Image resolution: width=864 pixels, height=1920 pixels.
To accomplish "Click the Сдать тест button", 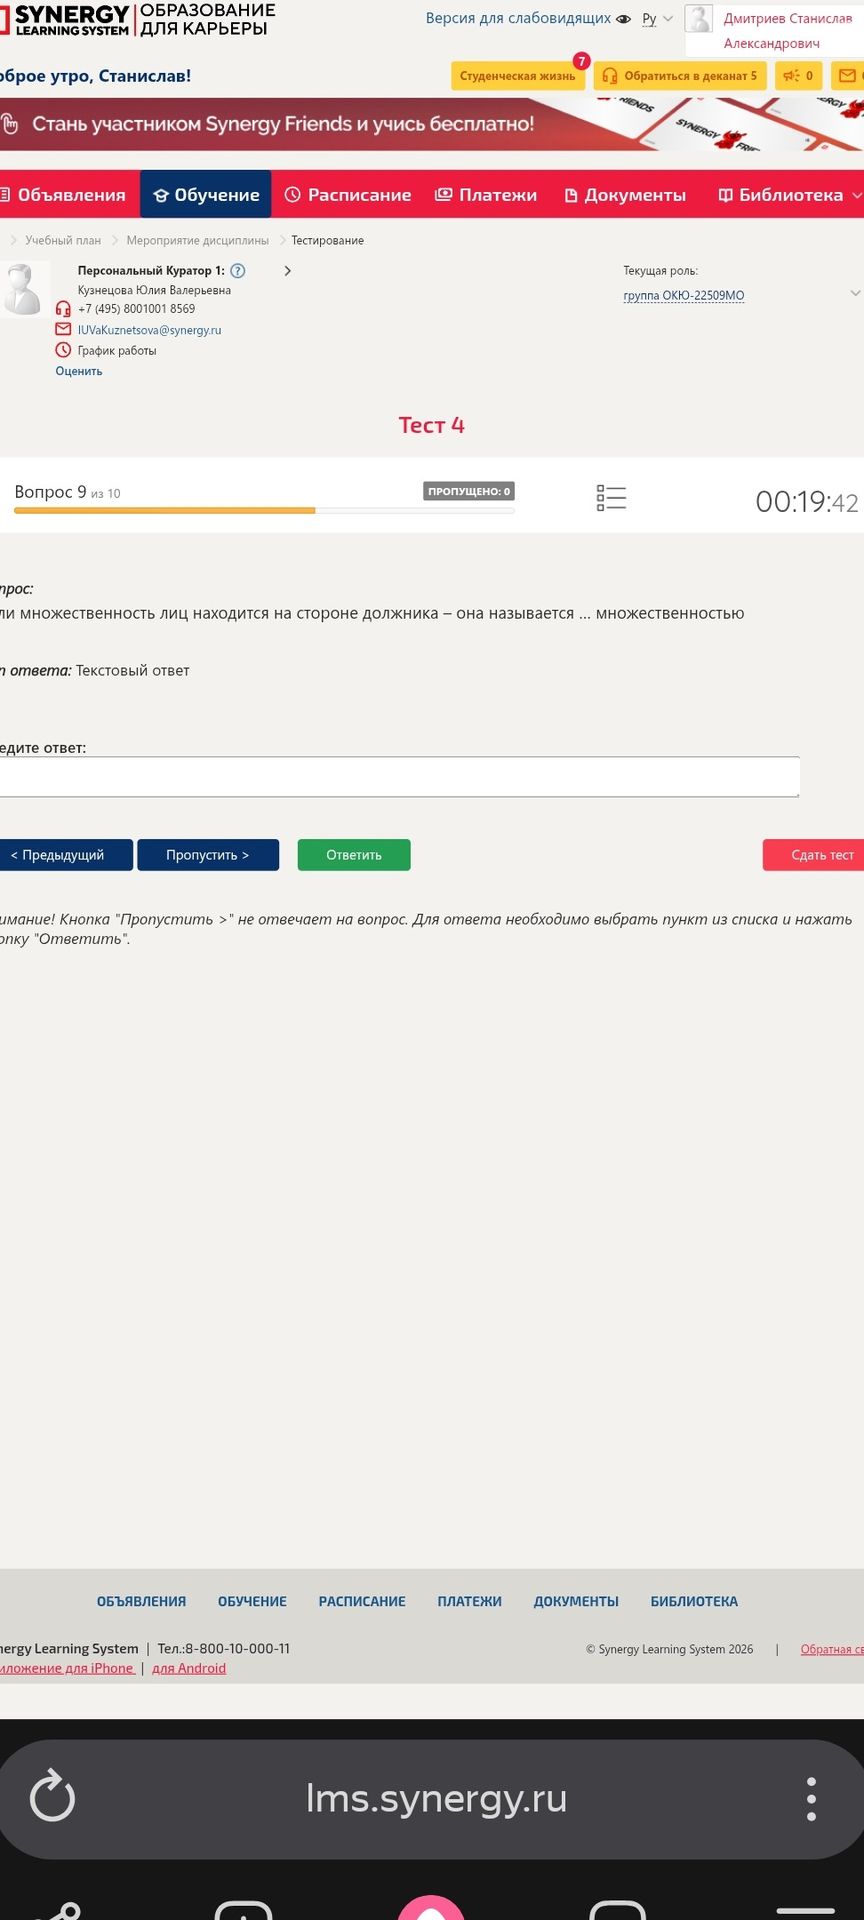I will tap(814, 855).
